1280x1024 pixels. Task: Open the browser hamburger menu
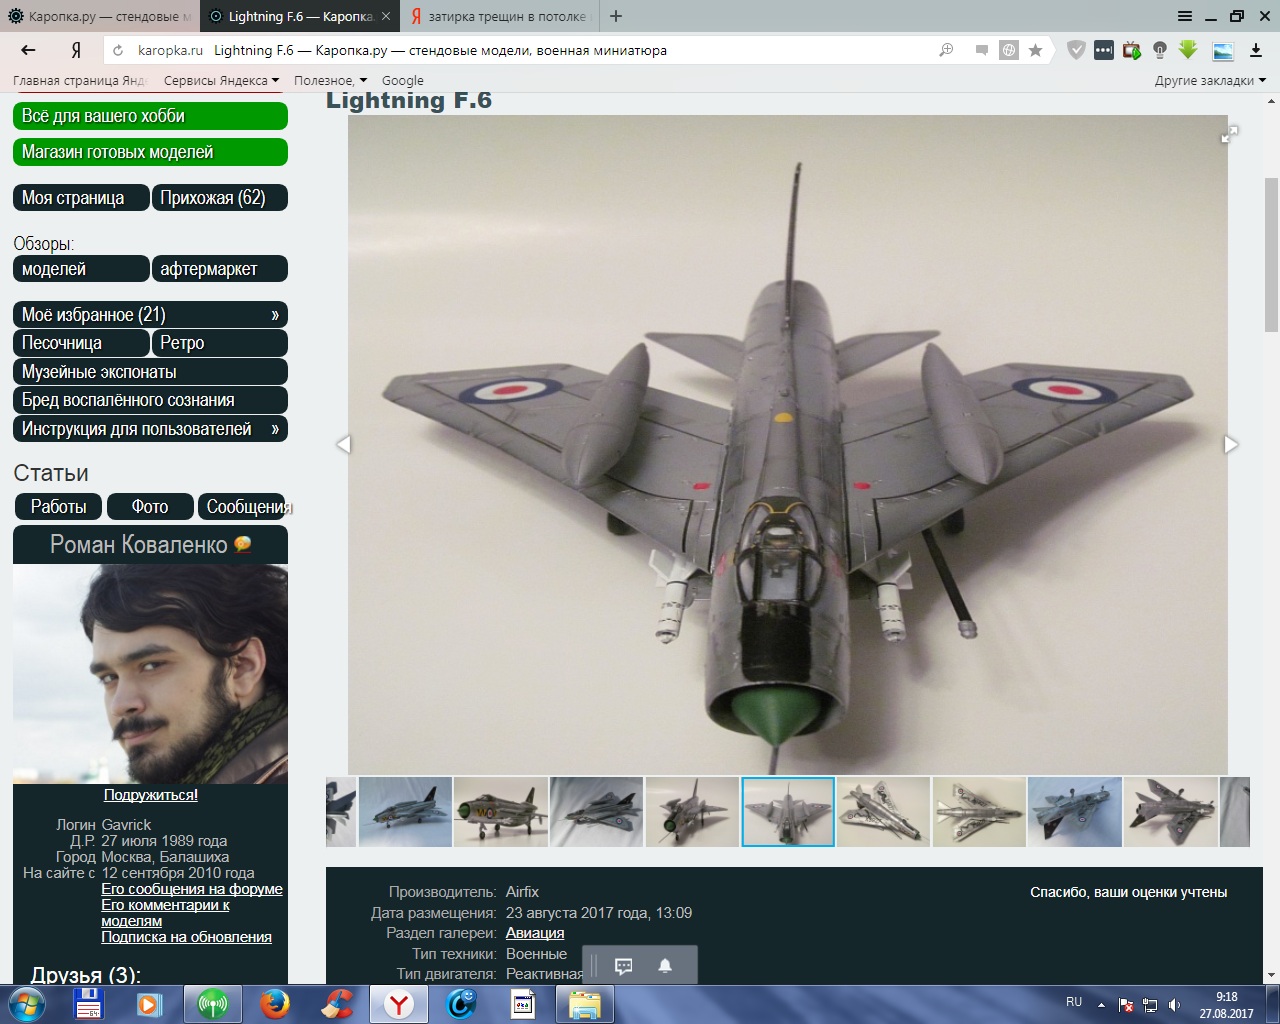(x=1185, y=16)
